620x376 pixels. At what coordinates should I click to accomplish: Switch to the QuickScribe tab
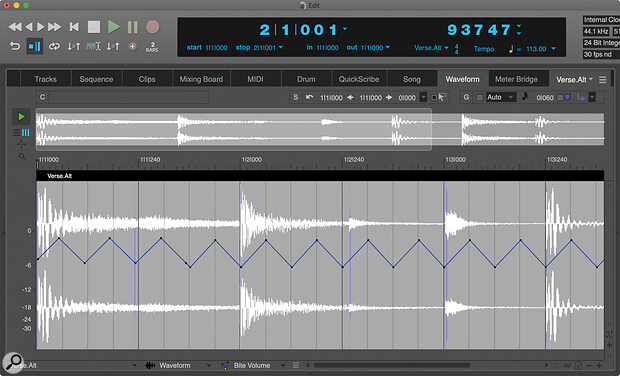359,79
